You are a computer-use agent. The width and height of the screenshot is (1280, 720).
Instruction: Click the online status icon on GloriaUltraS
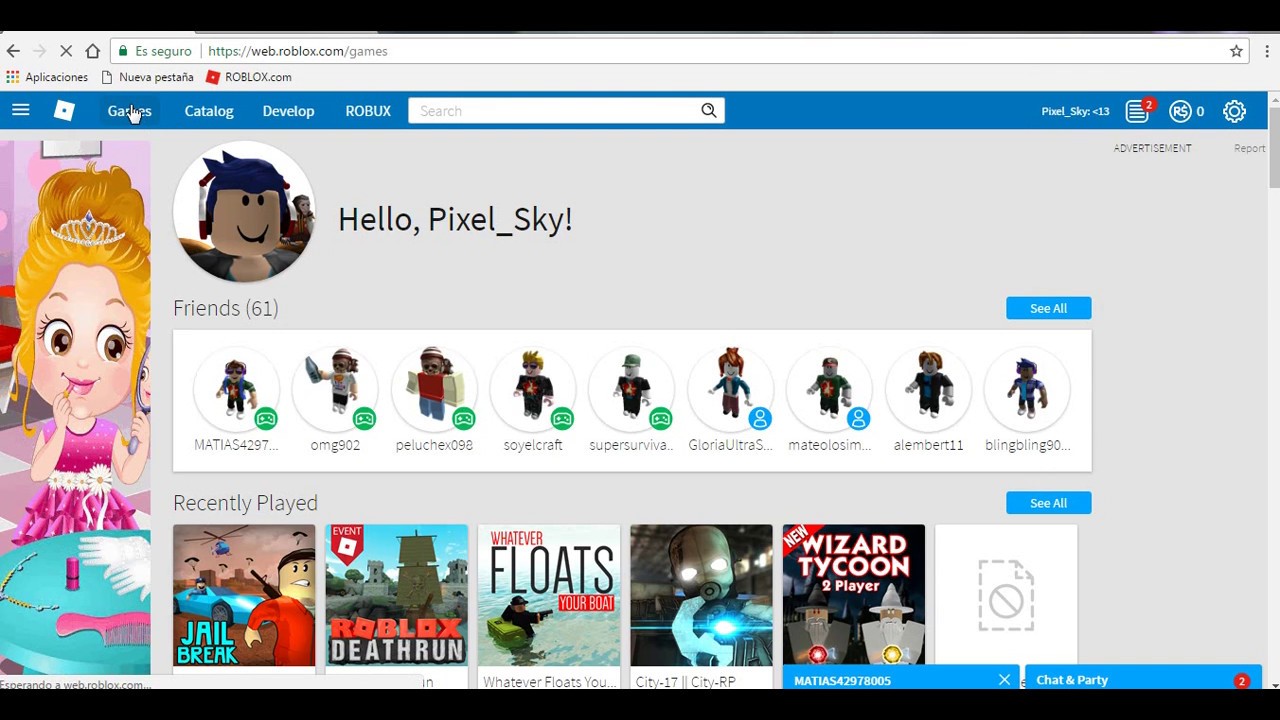tap(760, 419)
